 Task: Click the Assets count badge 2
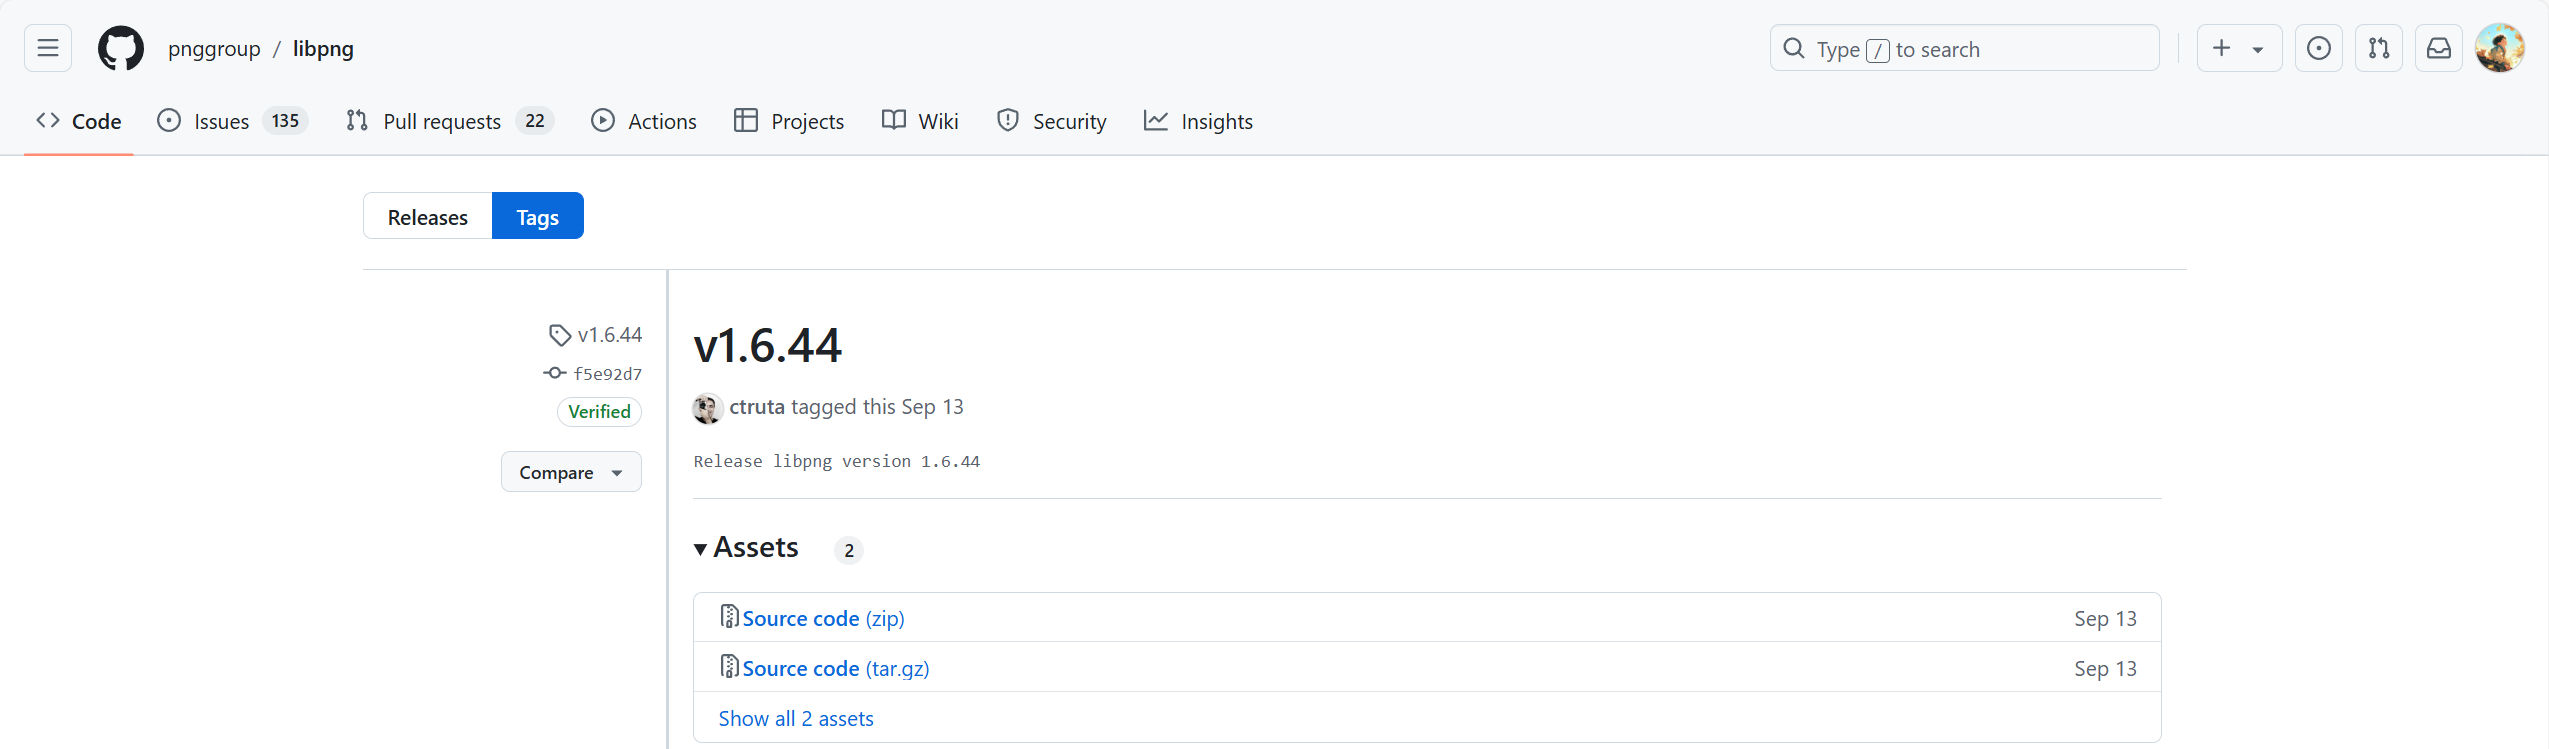[x=849, y=550]
